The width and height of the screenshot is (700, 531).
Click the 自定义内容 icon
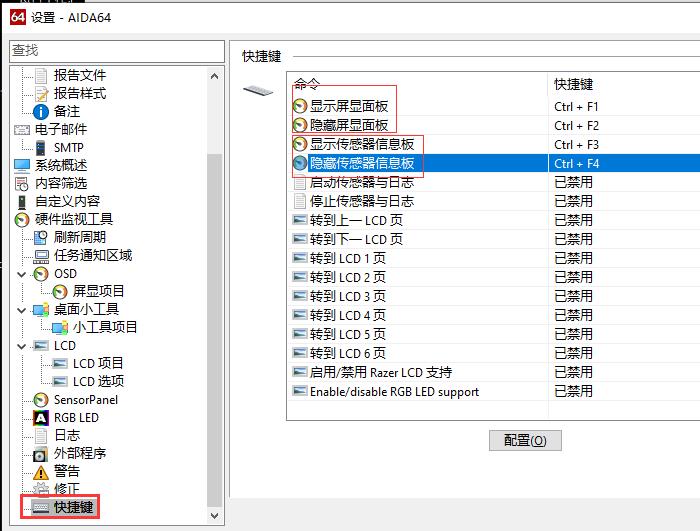coord(22,202)
